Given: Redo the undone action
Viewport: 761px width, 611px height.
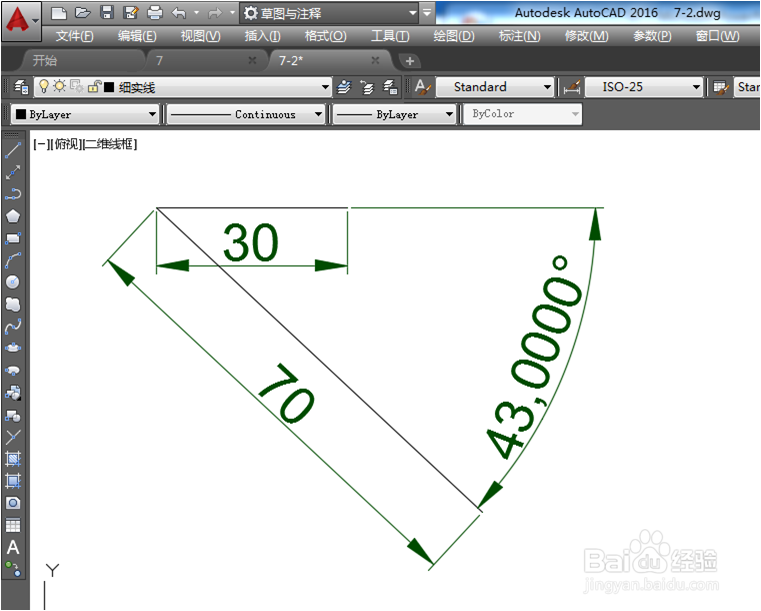Looking at the screenshot, I should pos(215,13).
